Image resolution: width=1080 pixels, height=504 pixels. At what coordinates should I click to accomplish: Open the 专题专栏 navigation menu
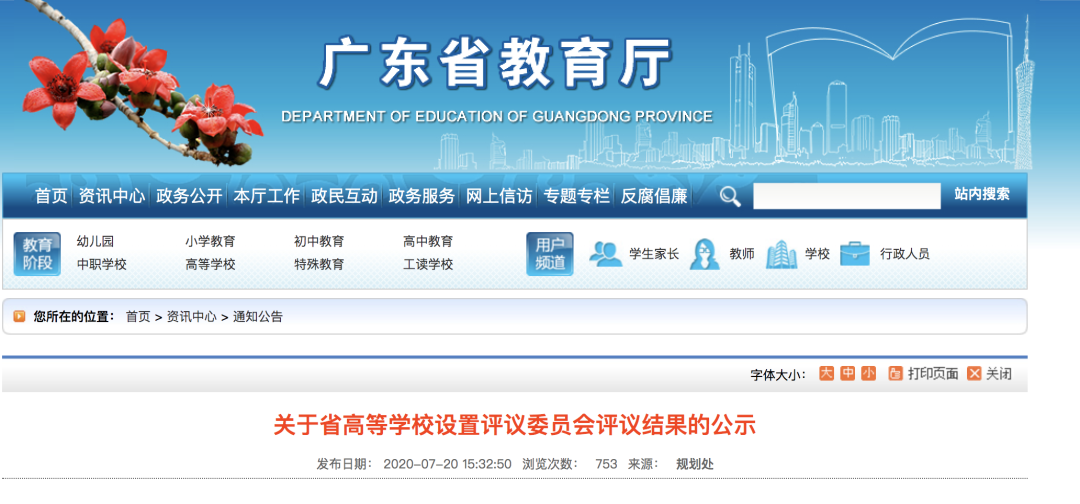(577, 196)
